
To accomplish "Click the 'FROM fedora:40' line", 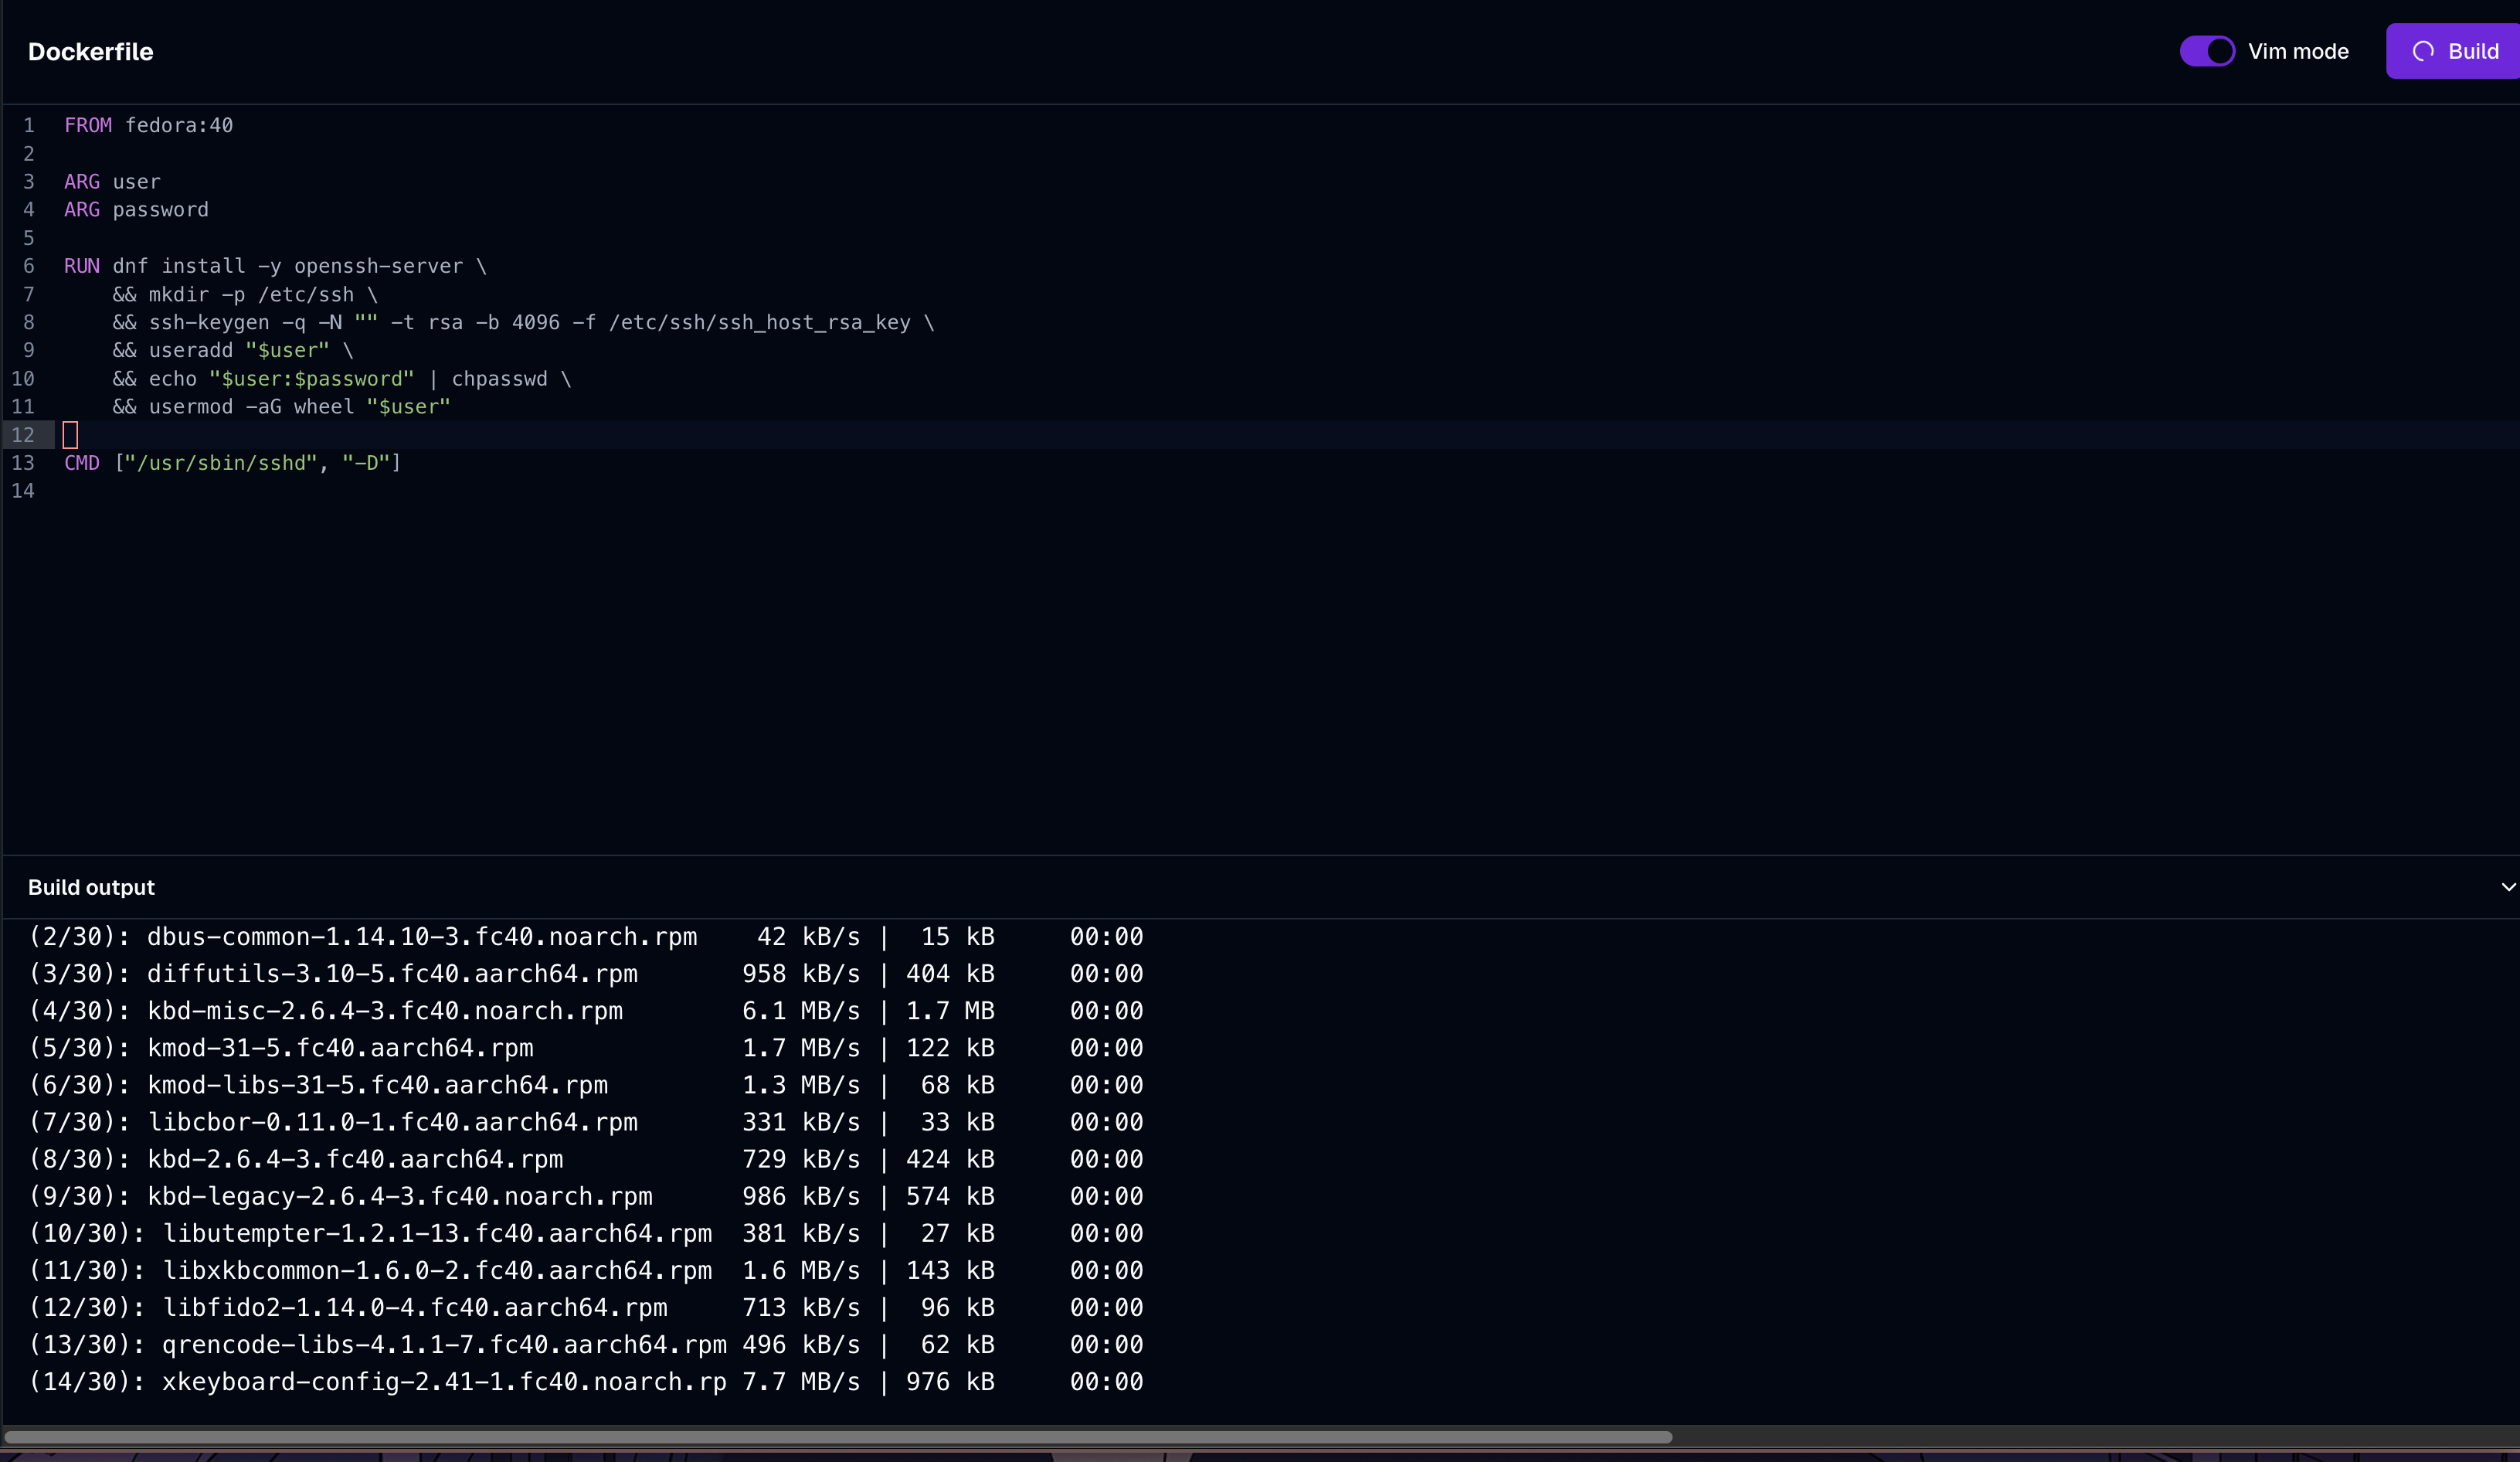I will point(148,125).
